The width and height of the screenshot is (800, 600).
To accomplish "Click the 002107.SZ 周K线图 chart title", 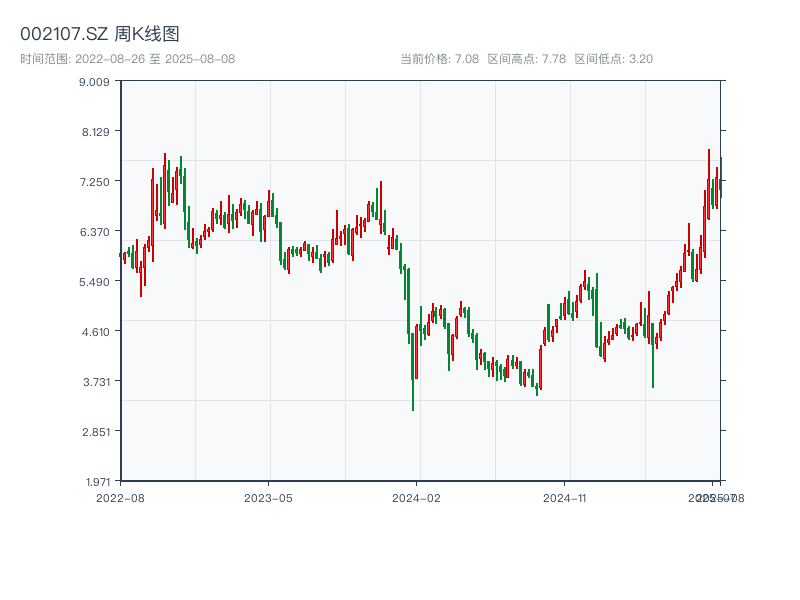I will (x=100, y=34).
